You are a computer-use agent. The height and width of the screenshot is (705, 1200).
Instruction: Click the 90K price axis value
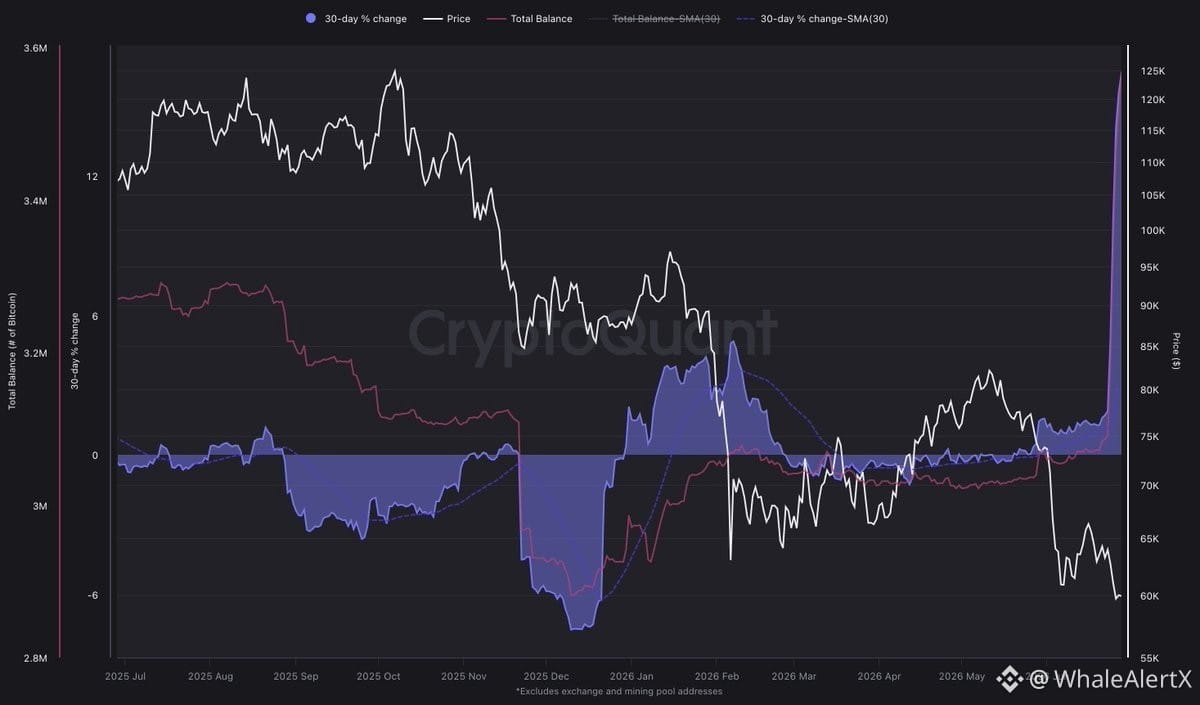[x=1150, y=306]
